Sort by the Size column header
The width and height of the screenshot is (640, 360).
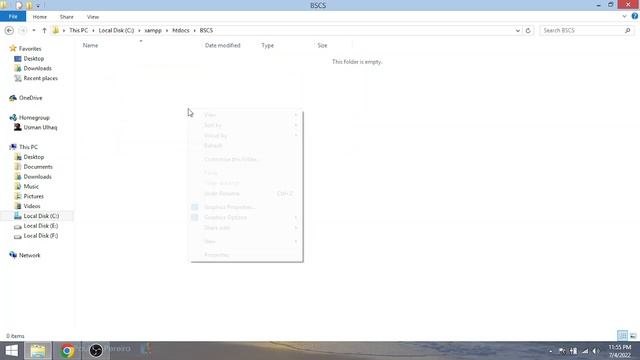pyautogui.click(x=322, y=45)
